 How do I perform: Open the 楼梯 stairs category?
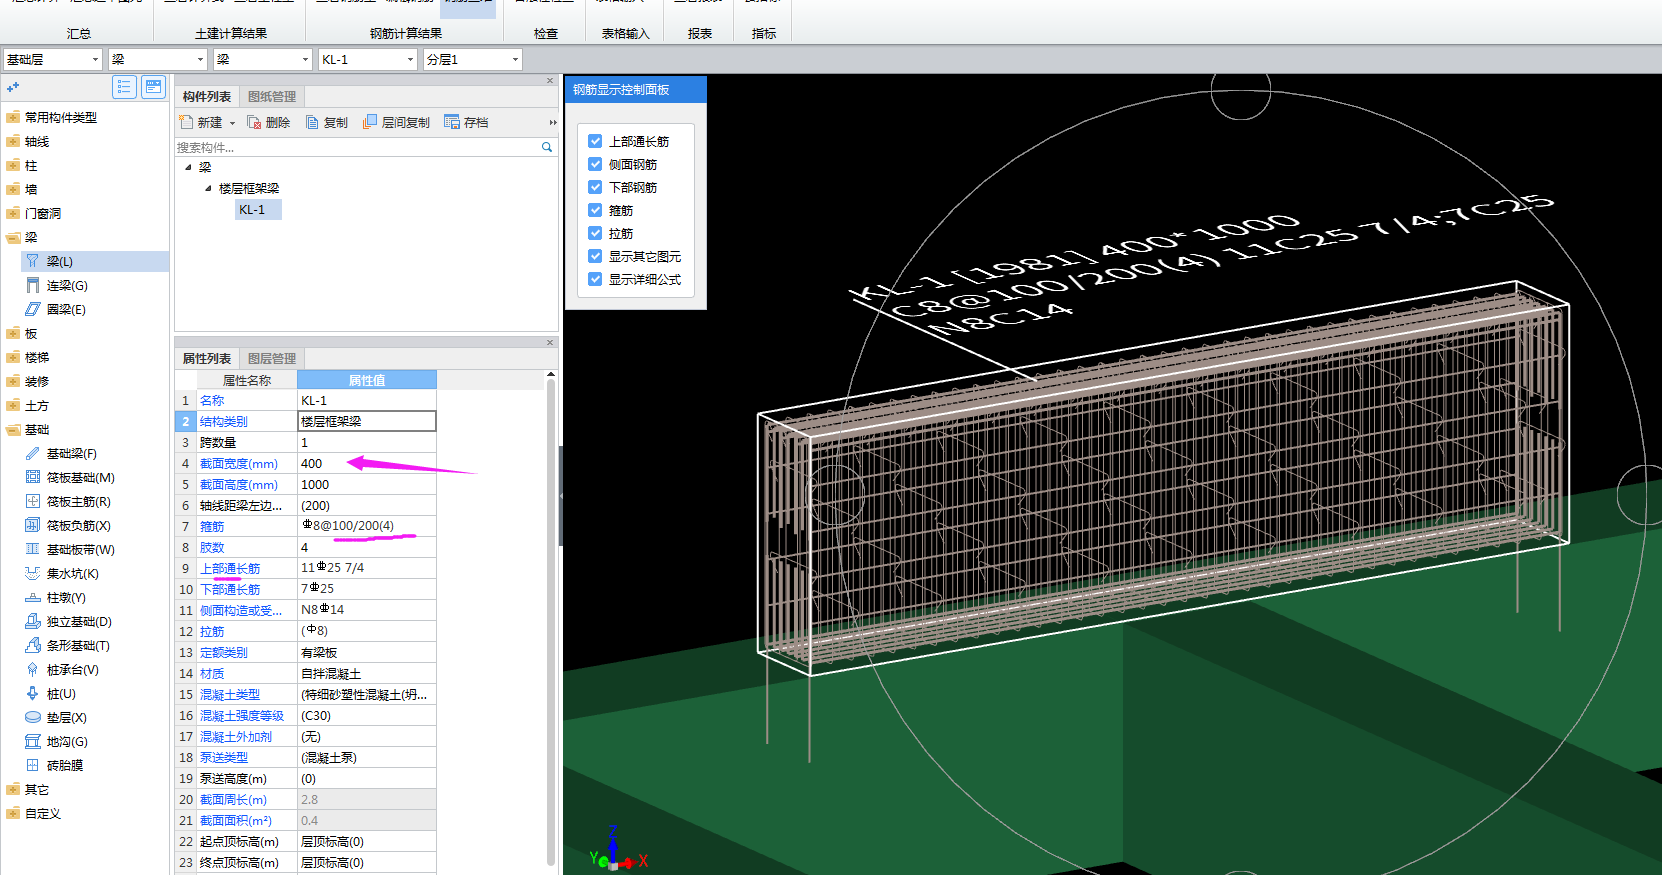[37, 357]
